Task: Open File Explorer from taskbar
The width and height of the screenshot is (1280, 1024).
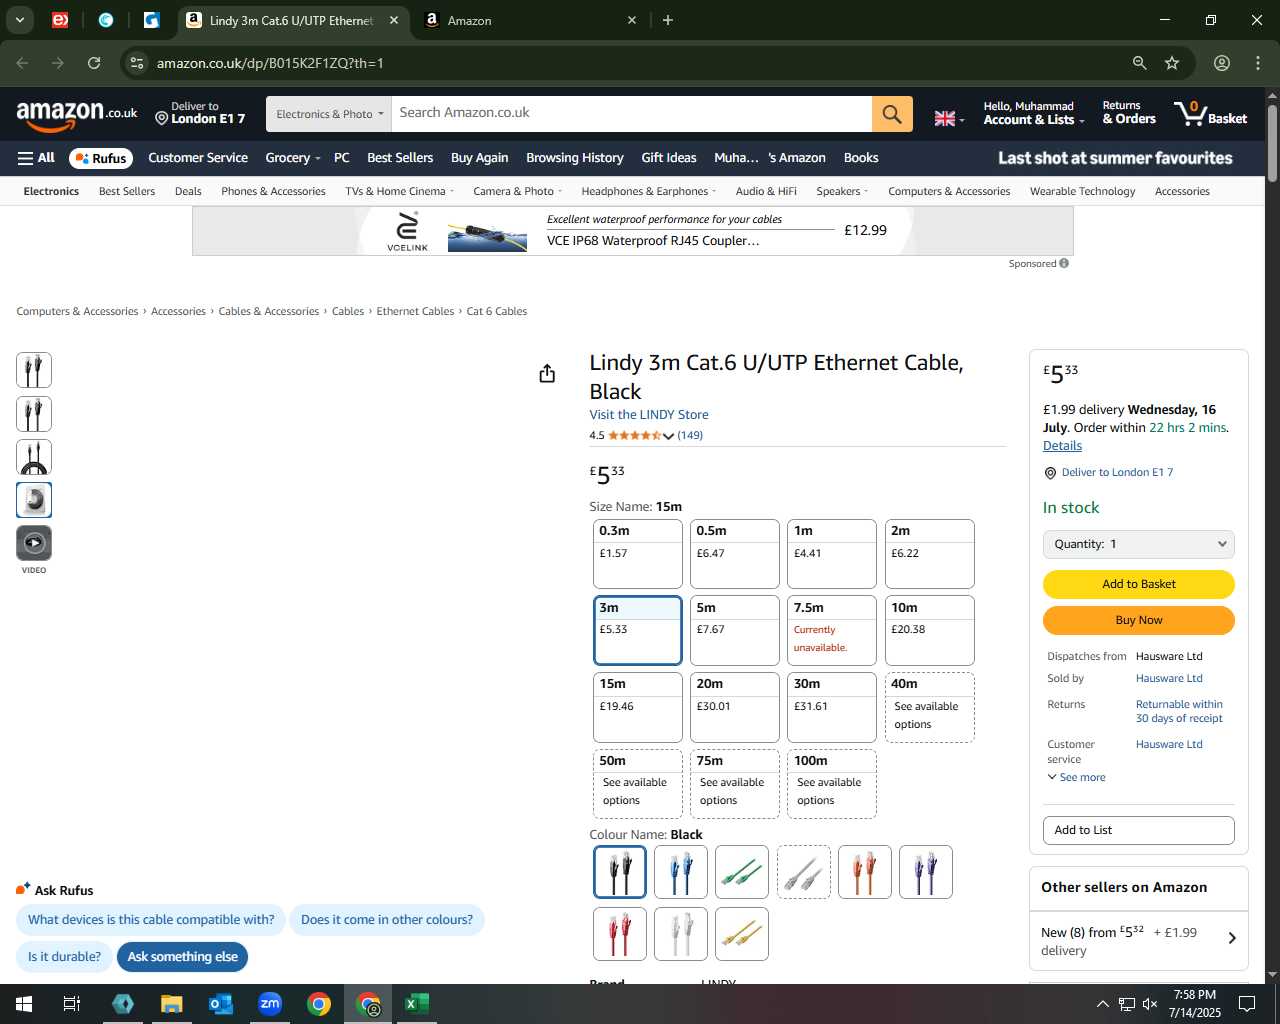Action: 172,1004
